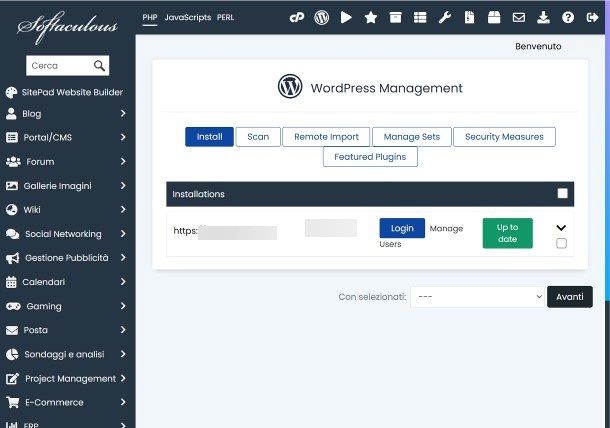The width and height of the screenshot is (610, 428).
Task: Click the installation https URL link
Action: point(225,232)
